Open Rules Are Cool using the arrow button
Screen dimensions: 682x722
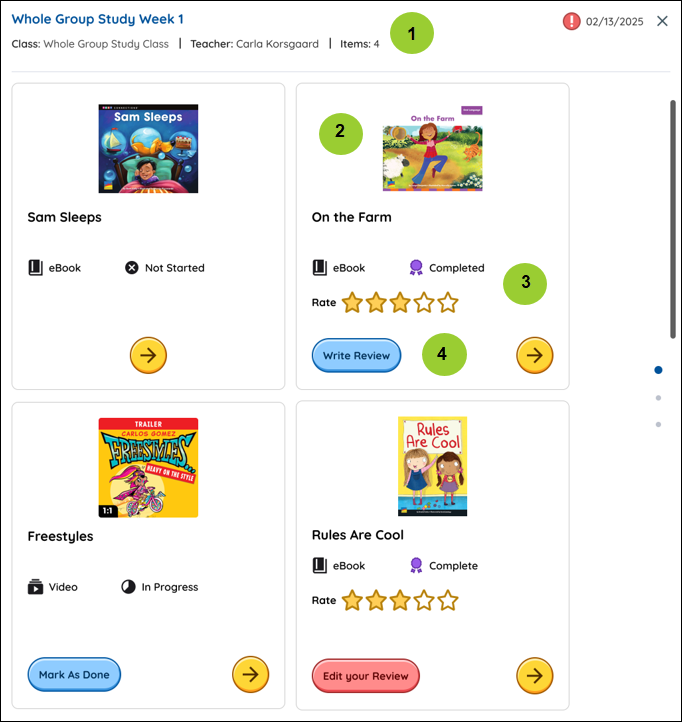pyautogui.click(x=535, y=675)
